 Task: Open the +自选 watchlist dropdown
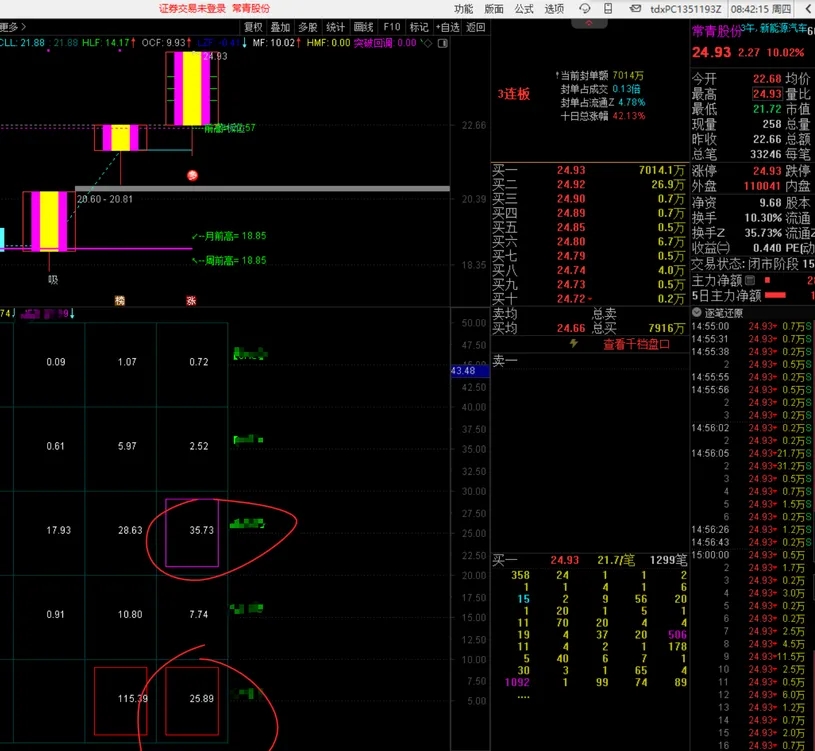coord(448,27)
